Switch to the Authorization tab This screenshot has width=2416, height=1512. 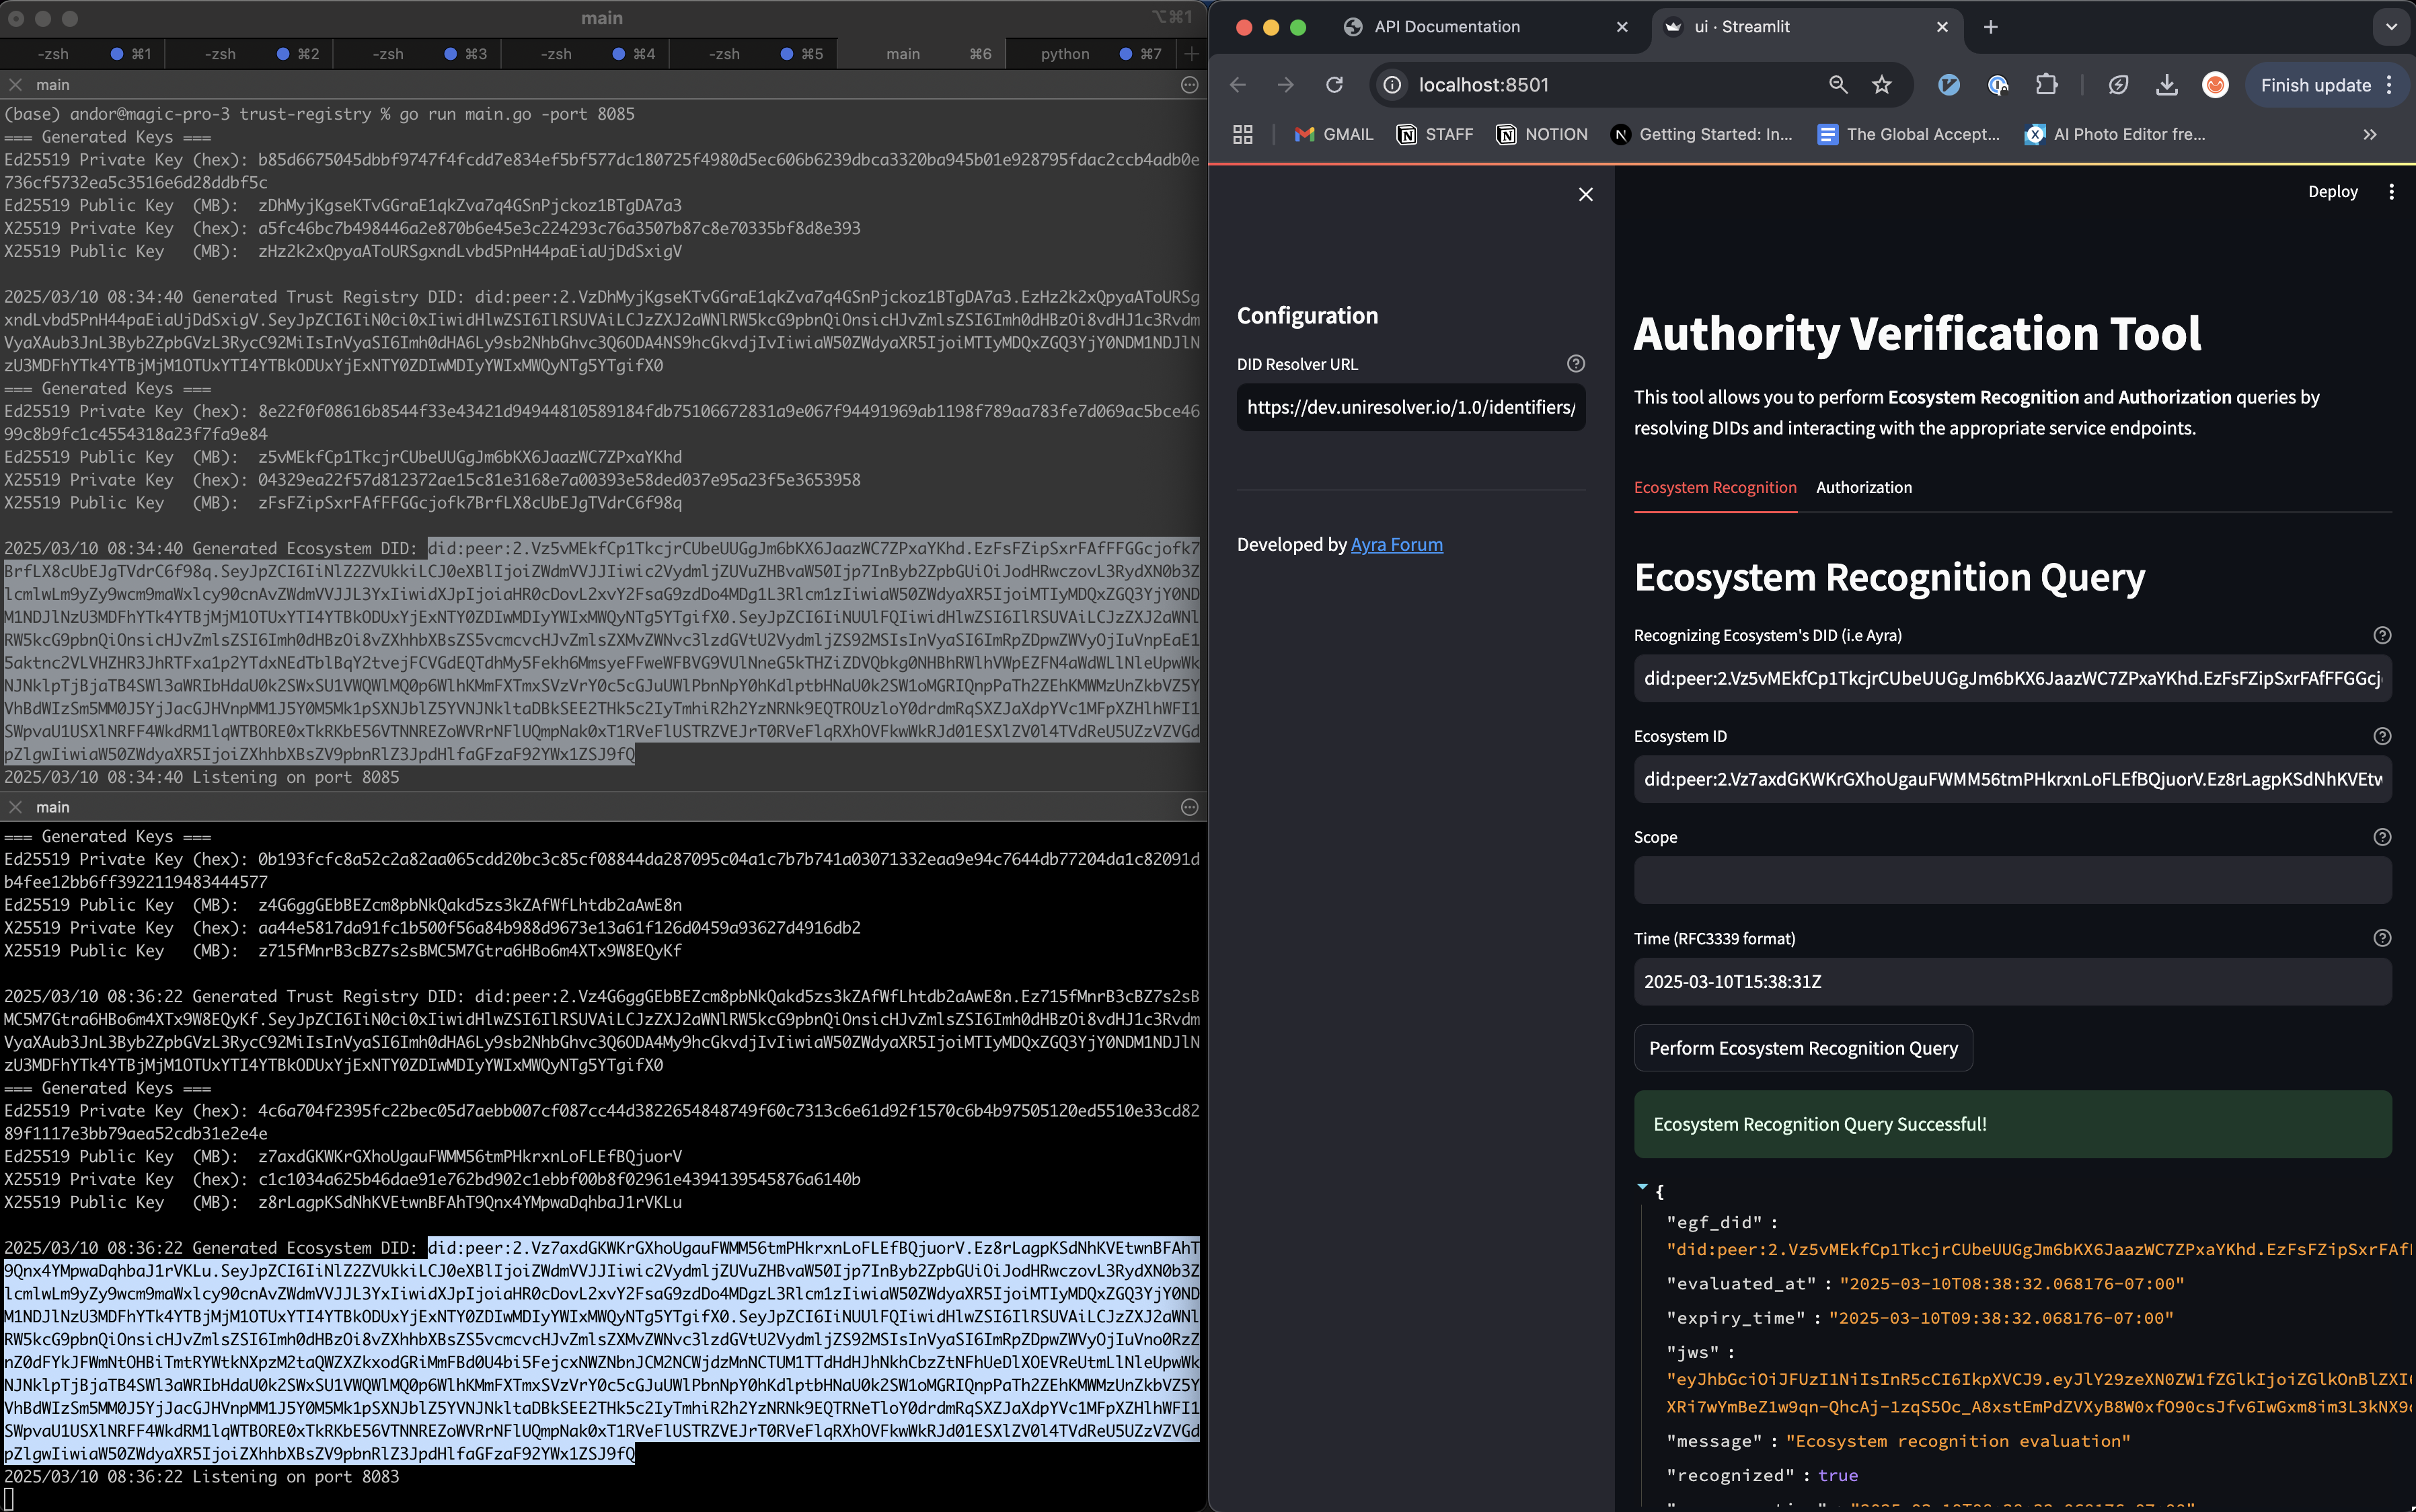[x=1863, y=488]
